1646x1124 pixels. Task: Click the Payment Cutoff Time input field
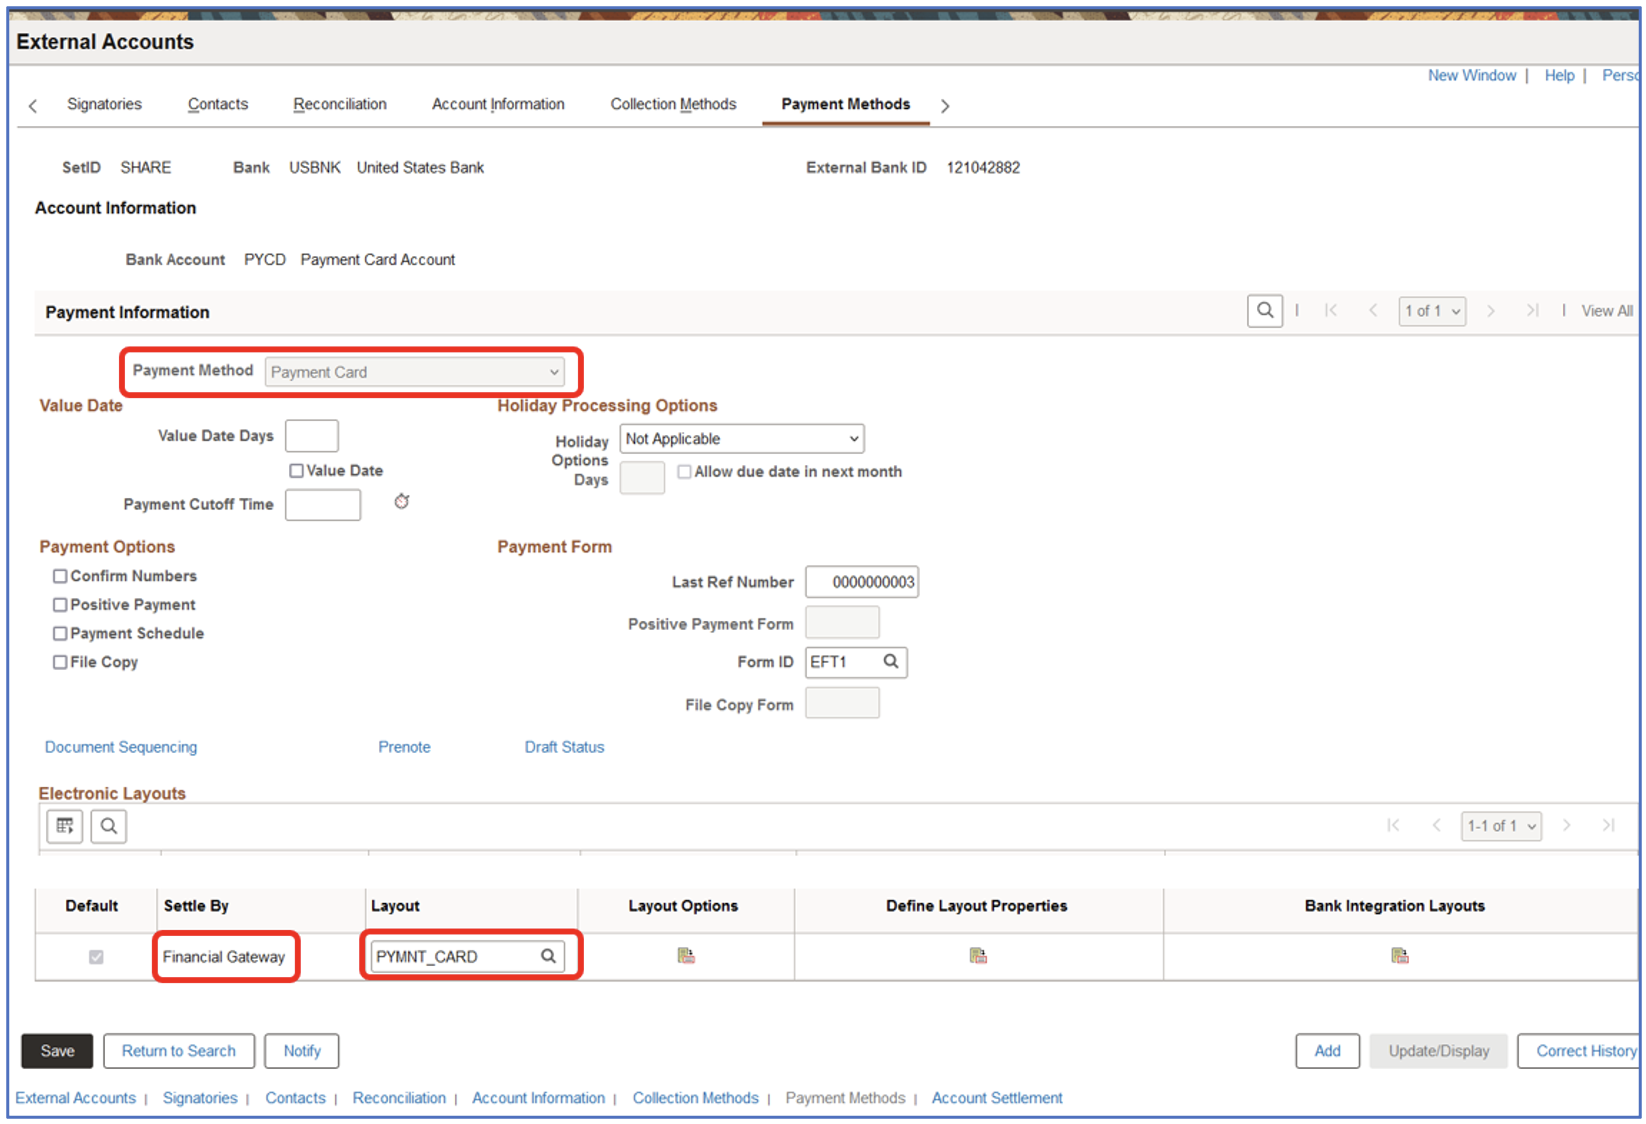(x=323, y=505)
